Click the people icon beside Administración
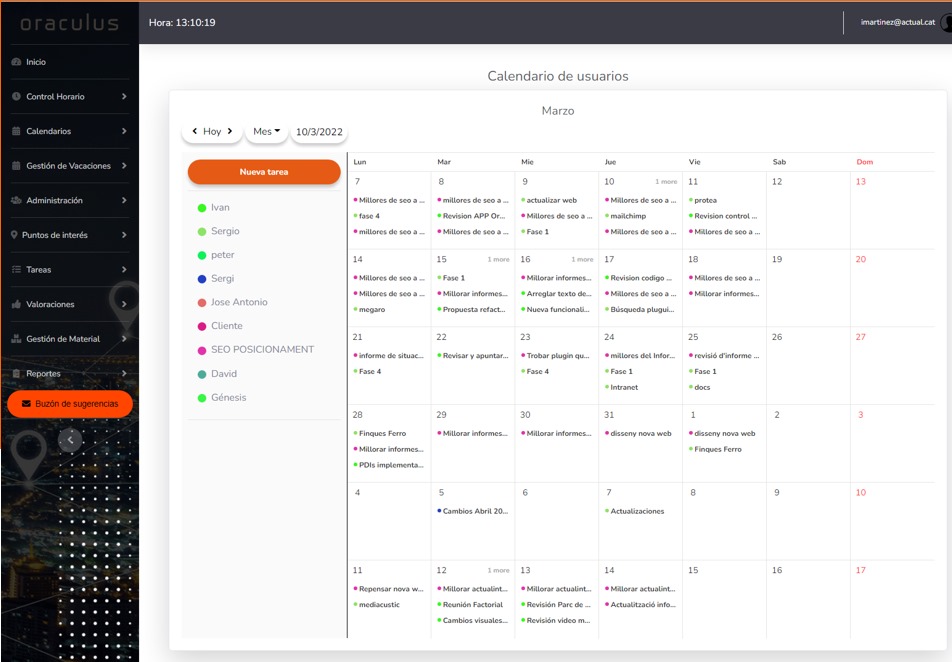952x662 pixels. click(x=16, y=201)
